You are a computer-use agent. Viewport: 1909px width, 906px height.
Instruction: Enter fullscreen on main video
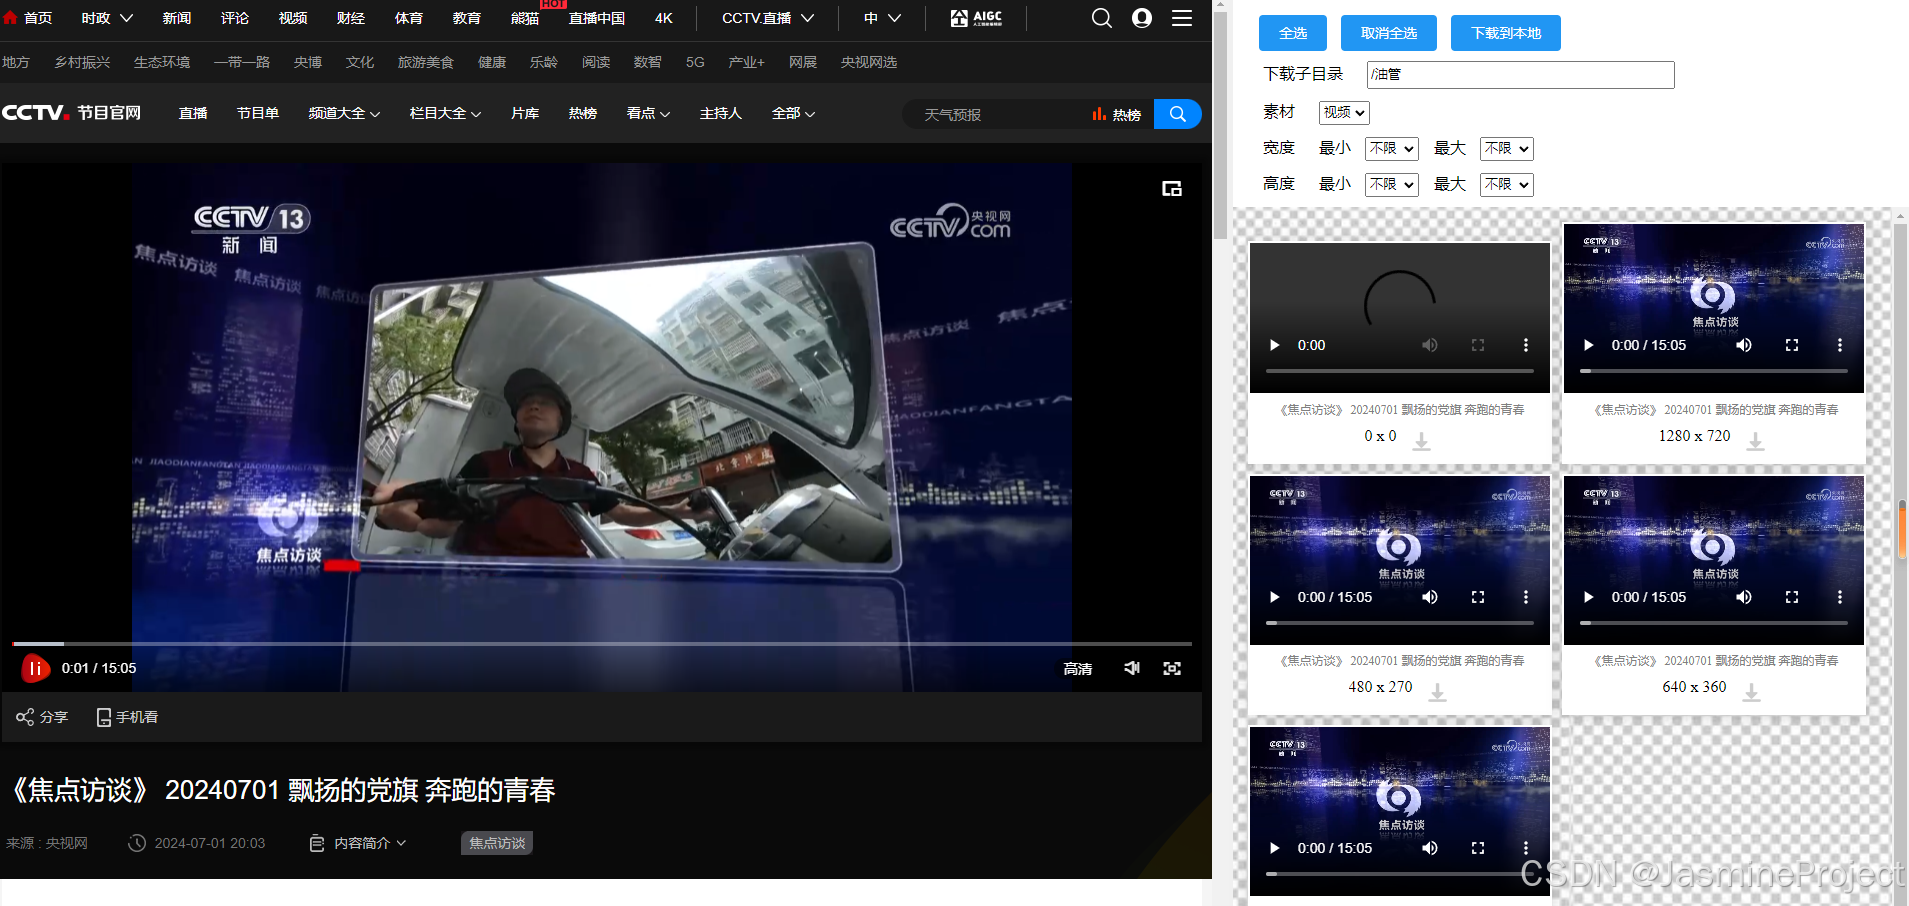[1172, 668]
